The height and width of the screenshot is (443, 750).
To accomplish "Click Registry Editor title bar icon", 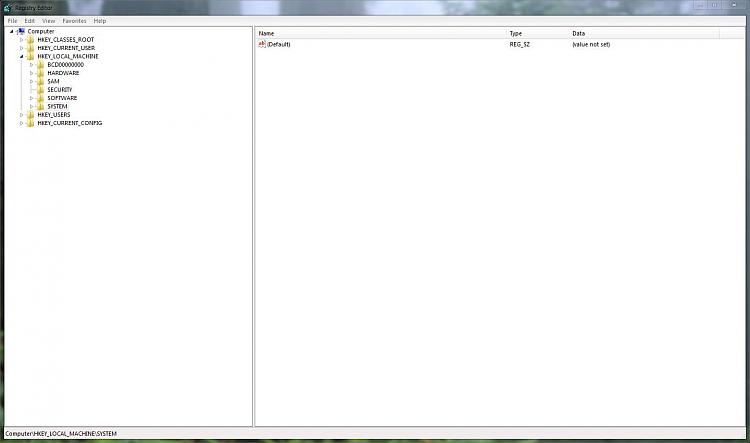I will [7, 8].
